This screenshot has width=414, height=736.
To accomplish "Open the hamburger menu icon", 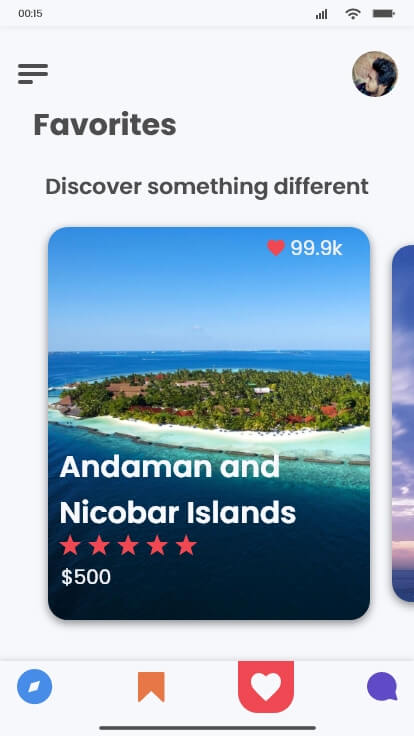I will (x=33, y=74).
